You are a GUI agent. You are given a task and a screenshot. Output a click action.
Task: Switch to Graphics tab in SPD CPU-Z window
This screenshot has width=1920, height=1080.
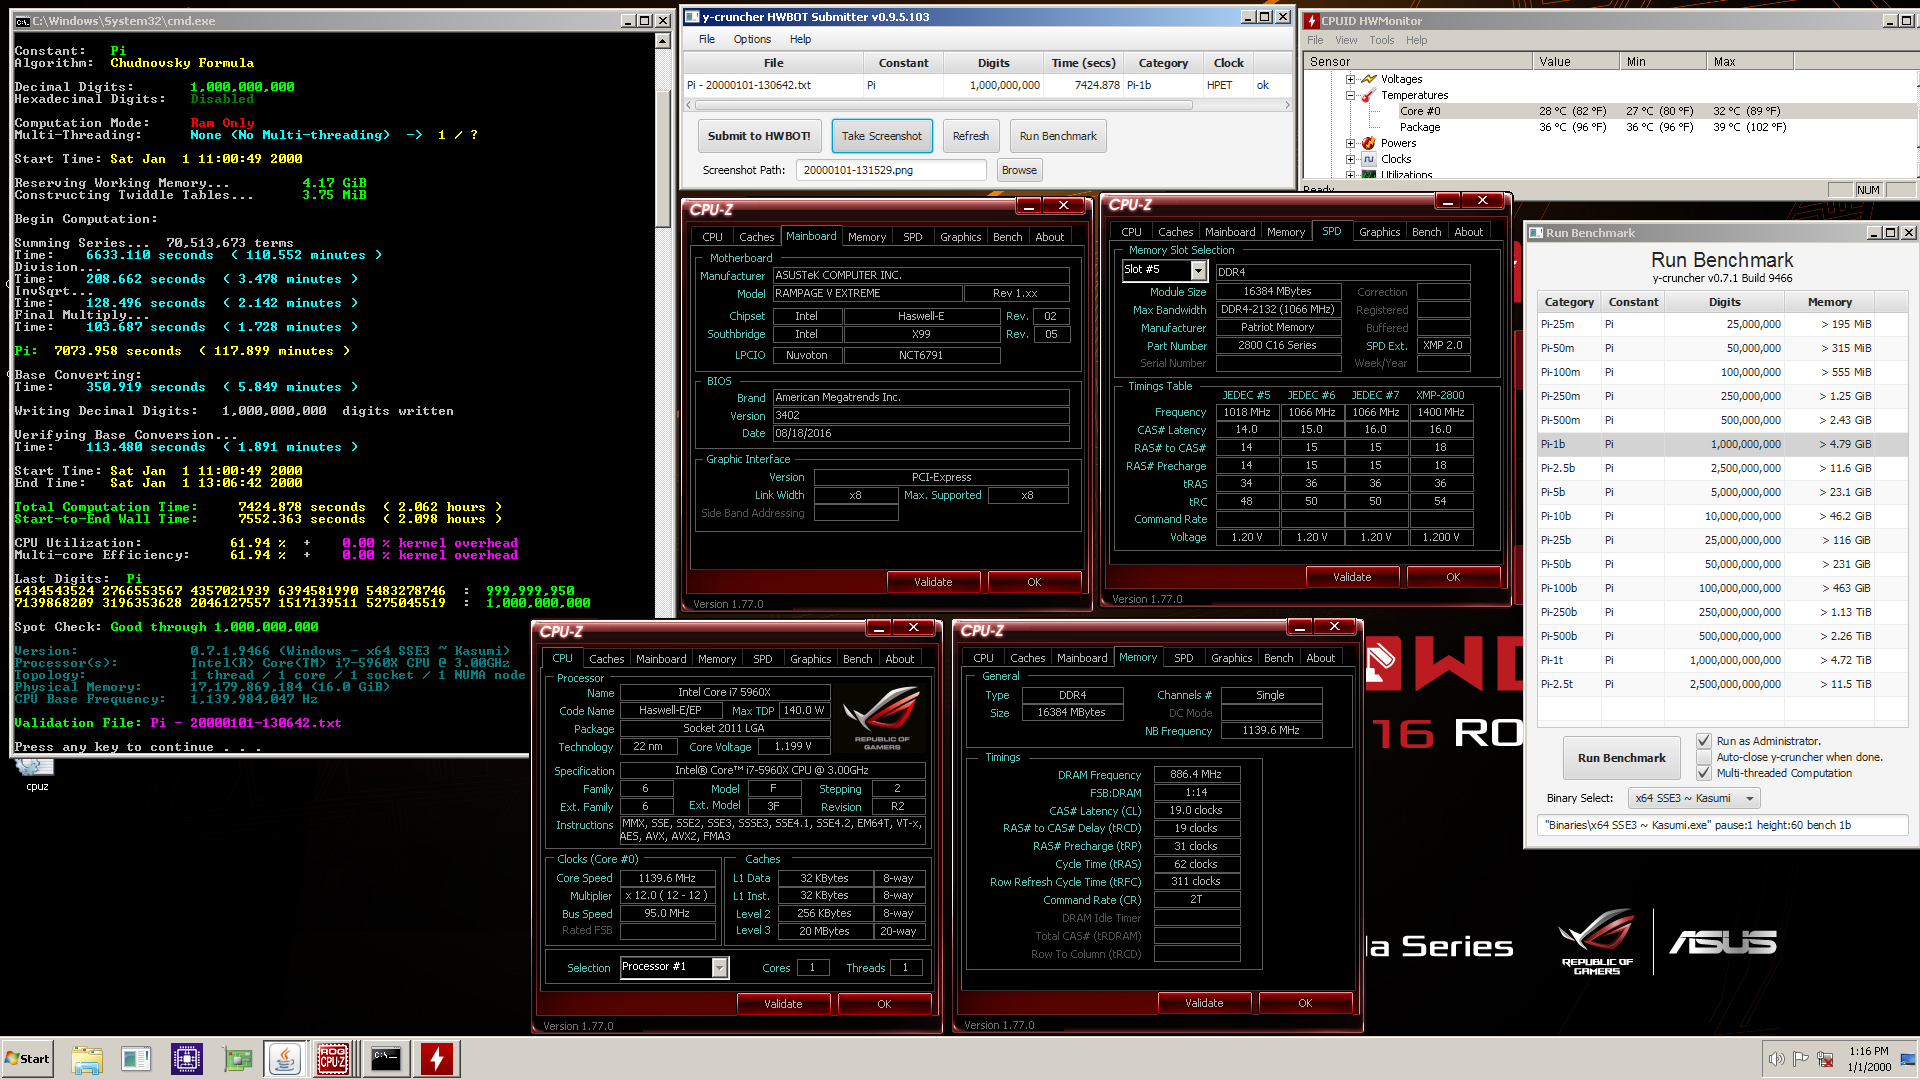pos(1379,232)
